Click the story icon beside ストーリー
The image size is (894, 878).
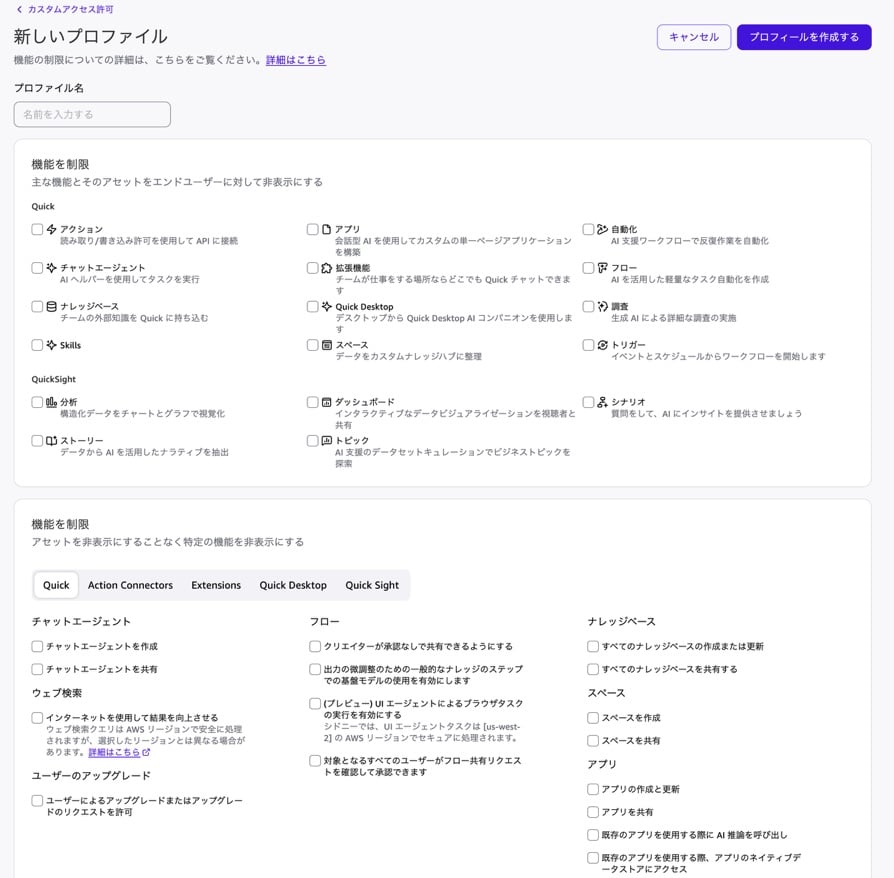point(51,441)
